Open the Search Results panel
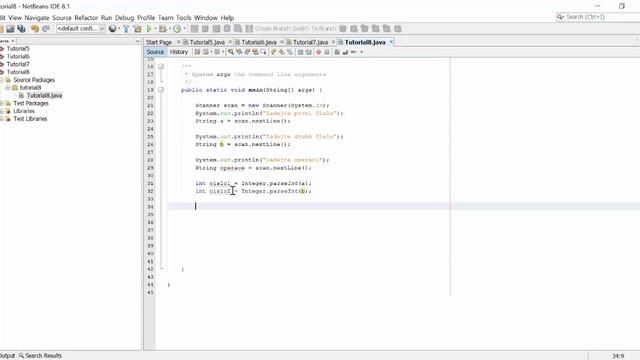The height and width of the screenshot is (360, 640). coord(40,356)
